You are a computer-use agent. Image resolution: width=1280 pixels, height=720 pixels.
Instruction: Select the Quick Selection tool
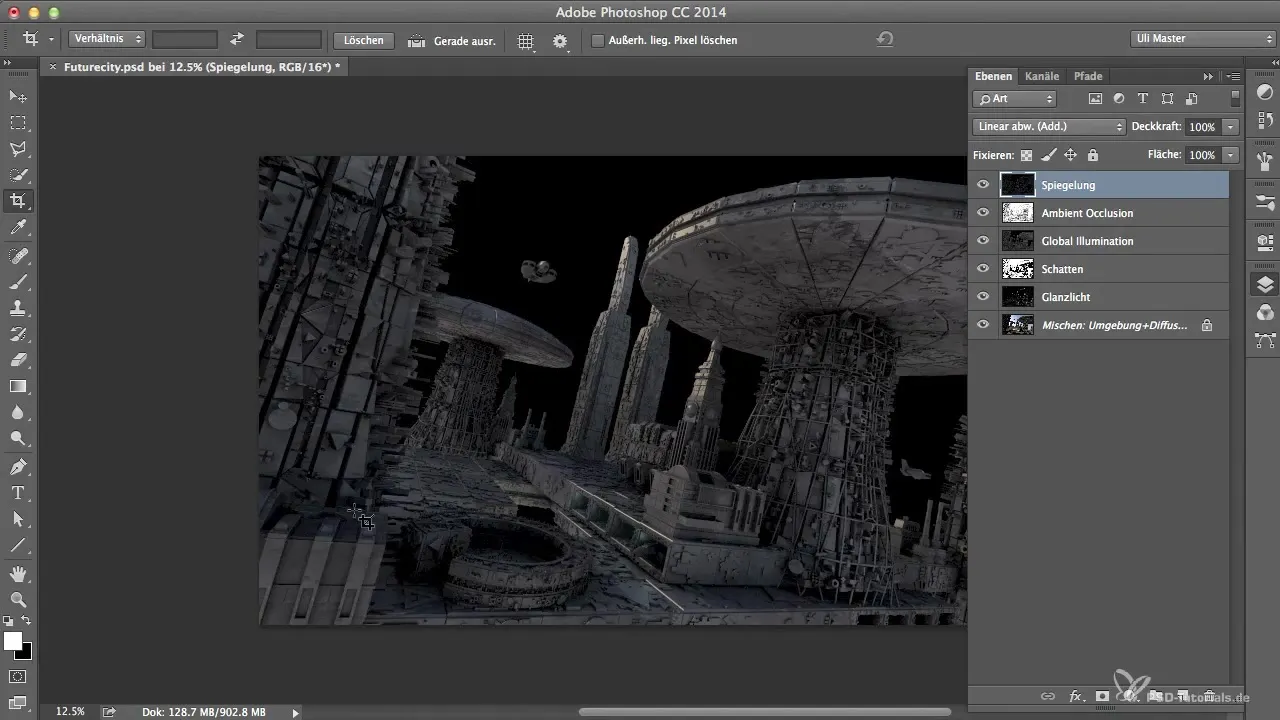click(x=18, y=175)
